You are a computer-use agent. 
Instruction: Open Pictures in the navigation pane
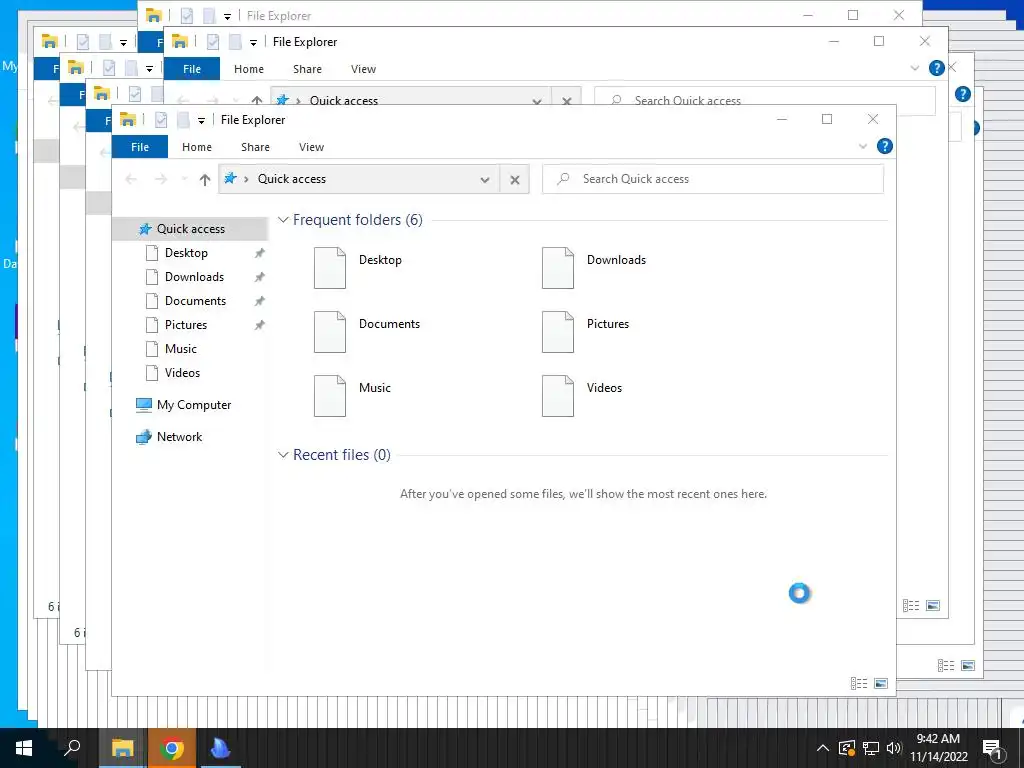click(185, 325)
